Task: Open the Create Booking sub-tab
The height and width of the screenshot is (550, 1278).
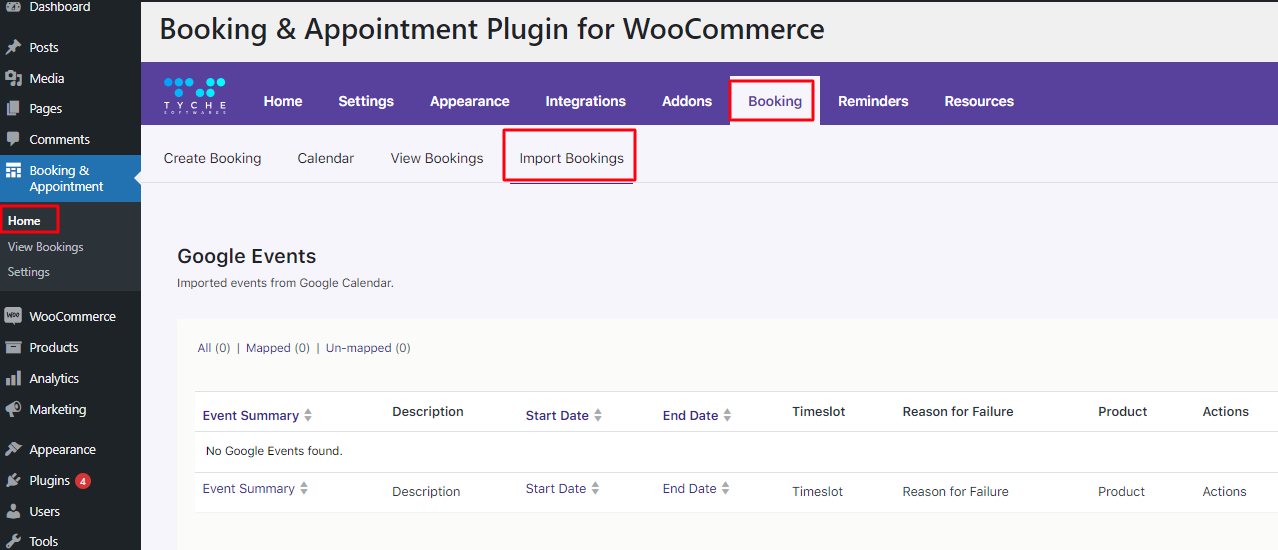Action: pyautogui.click(x=213, y=158)
